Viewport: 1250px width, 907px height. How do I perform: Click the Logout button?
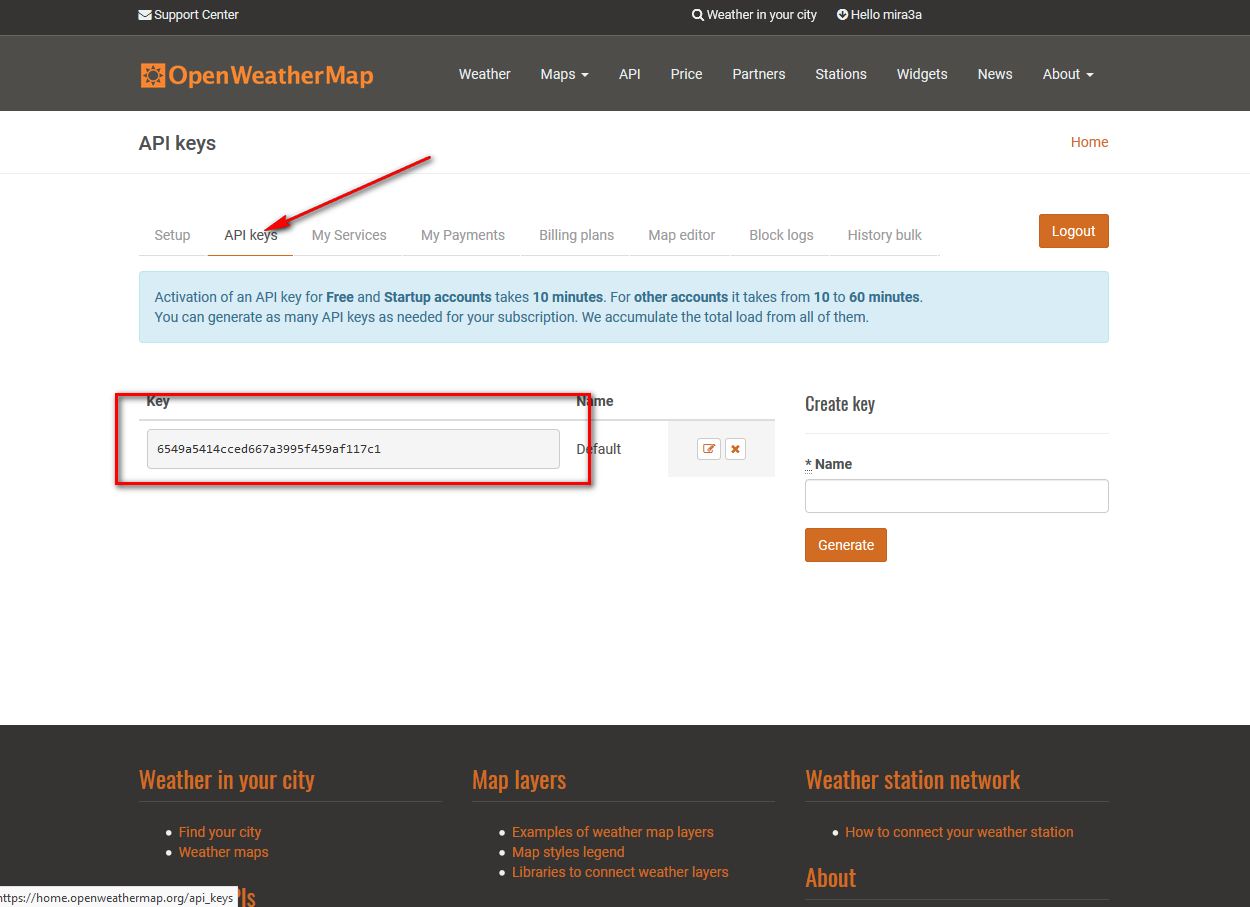pos(1073,231)
